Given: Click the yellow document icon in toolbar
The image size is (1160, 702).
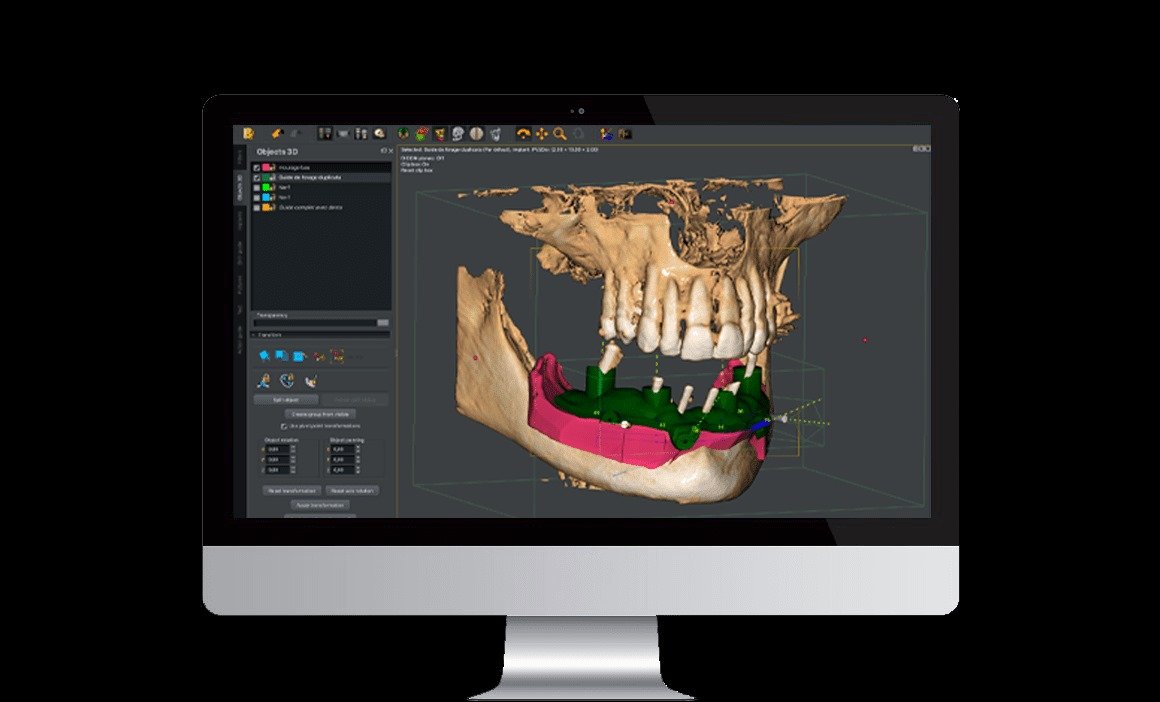Looking at the screenshot, I should 248,133.
